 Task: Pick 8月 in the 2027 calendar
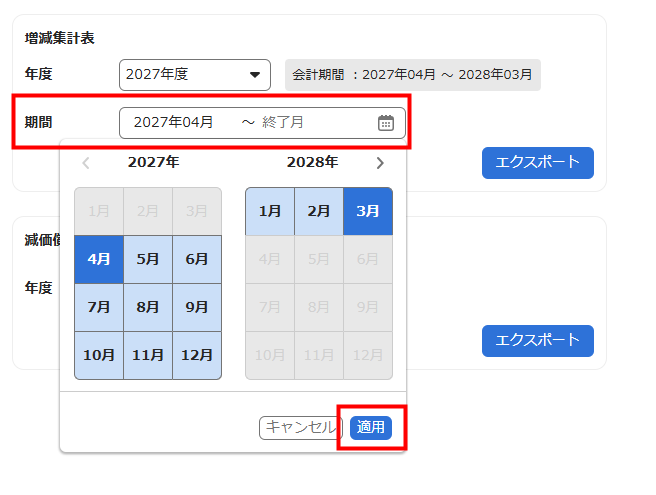[148, 307]
